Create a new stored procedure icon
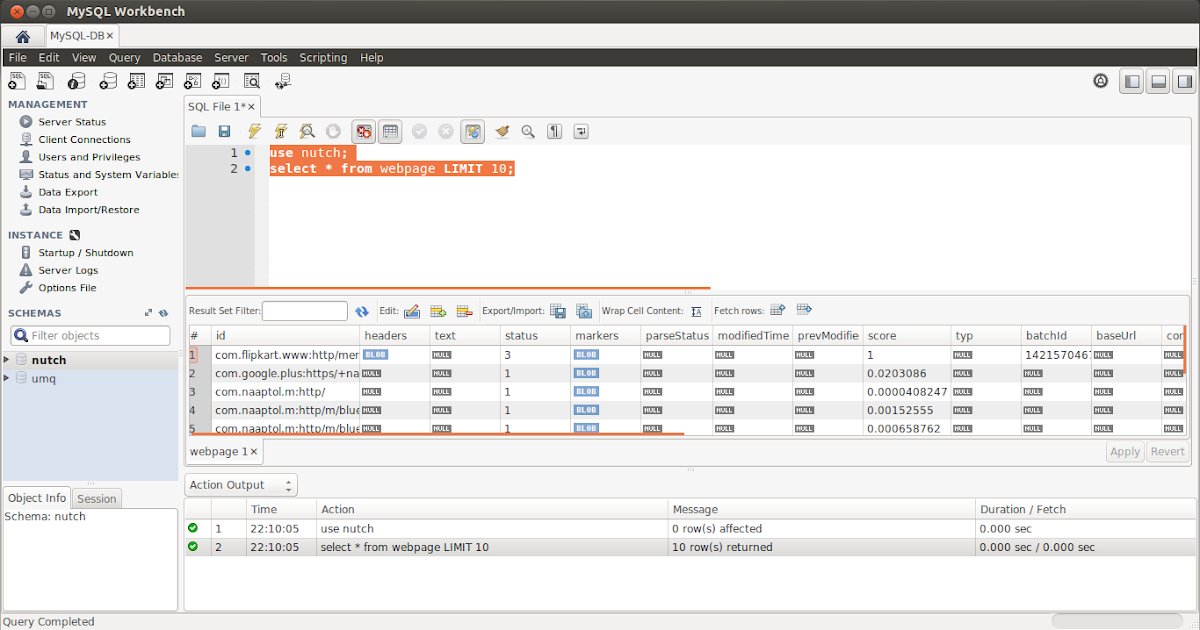 click(194, 81)
